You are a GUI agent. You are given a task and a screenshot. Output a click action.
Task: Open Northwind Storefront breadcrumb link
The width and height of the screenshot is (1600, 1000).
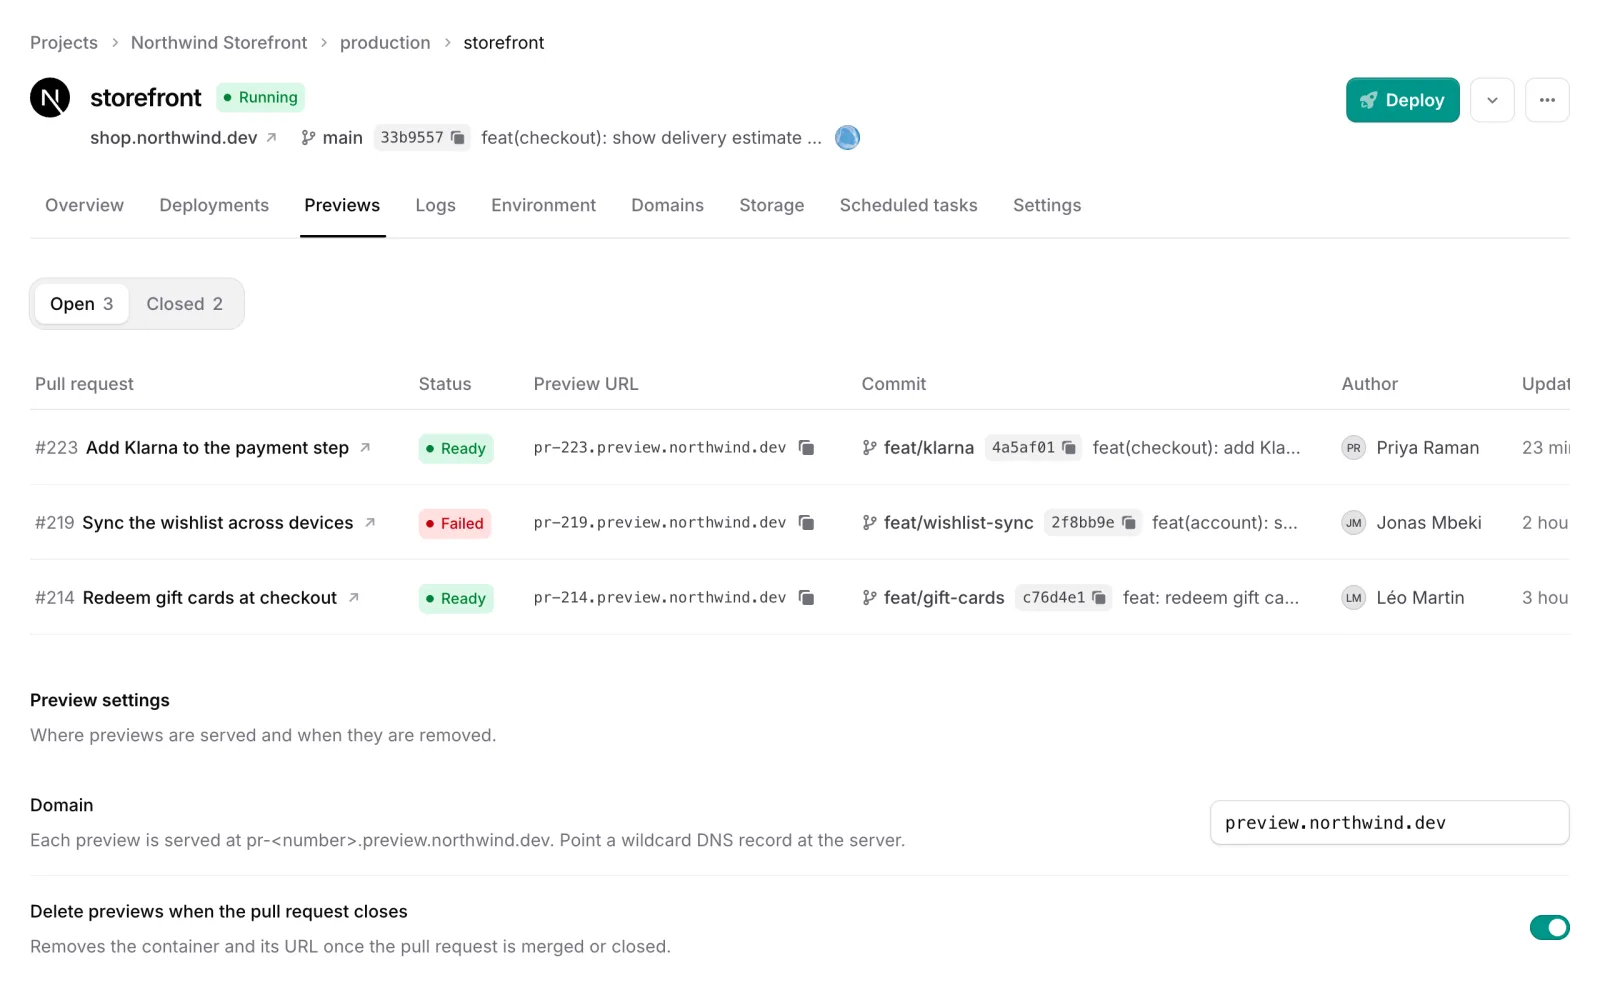pyautogui.click(x=219, y=43)
